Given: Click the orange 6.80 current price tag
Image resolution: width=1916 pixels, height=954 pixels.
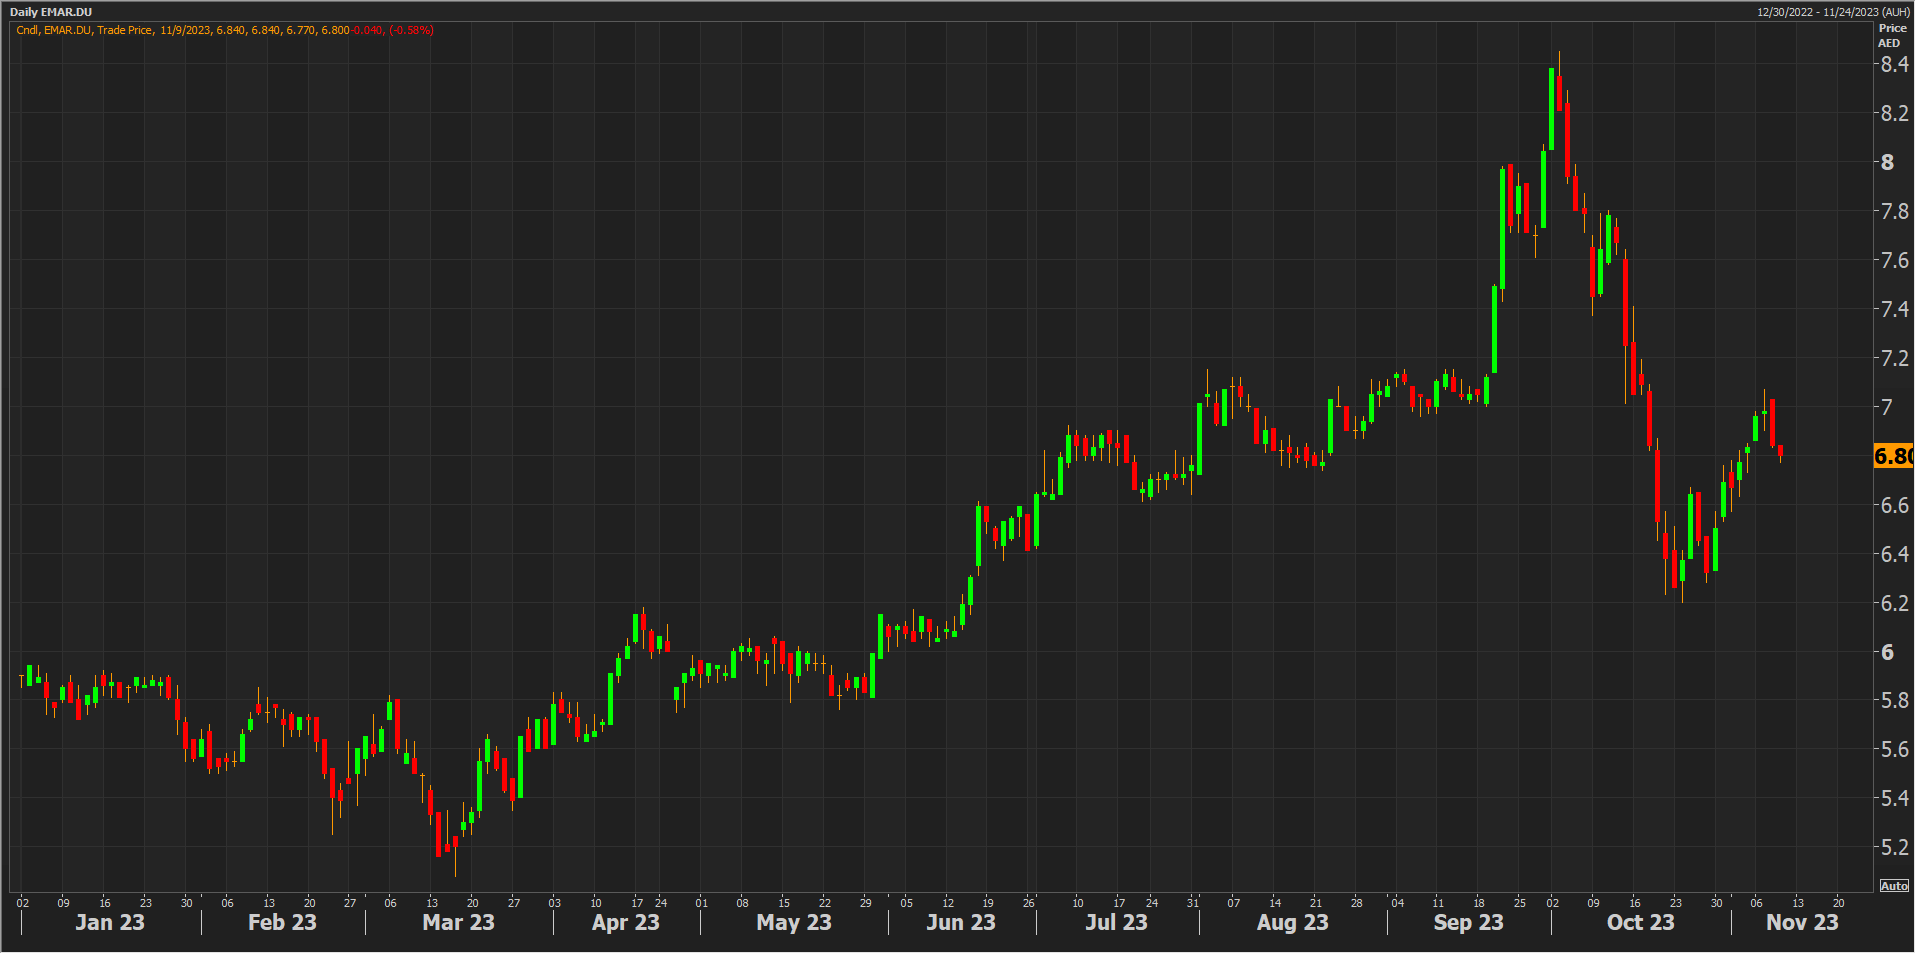Looking at the screenshot, I should [x=1893, y=456].
